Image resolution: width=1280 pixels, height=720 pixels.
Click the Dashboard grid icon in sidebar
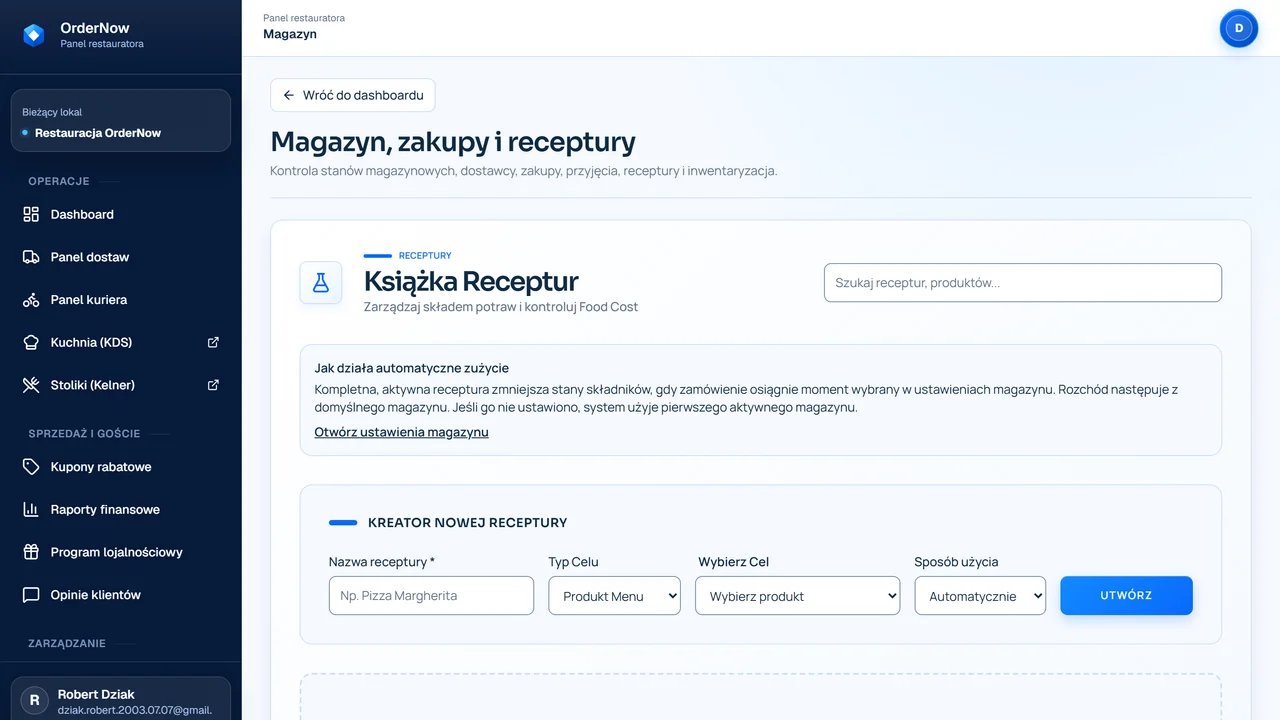[31, 214]
